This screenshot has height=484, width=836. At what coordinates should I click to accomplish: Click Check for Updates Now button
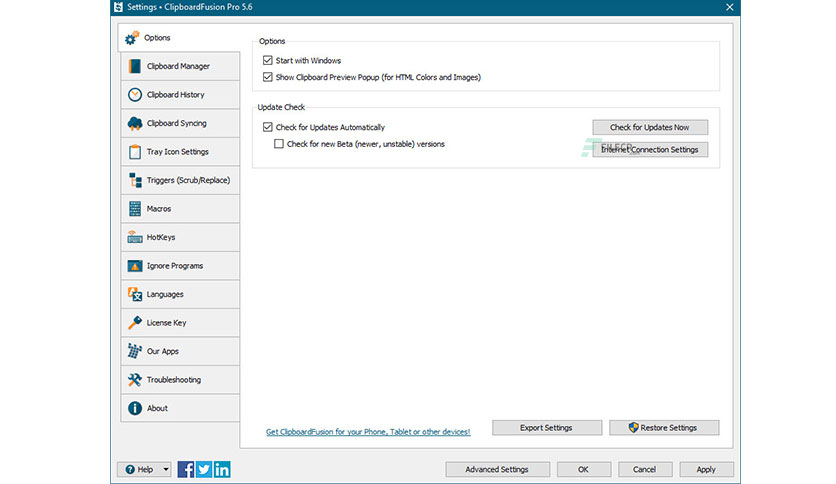[650, 127]
